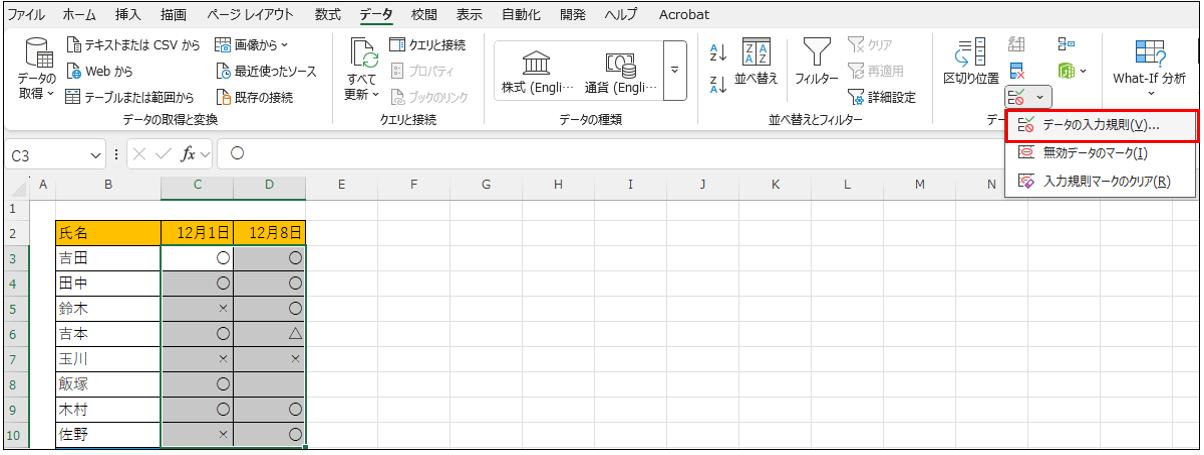Open the 並べ替え sort dialog
The height and width of the screenshot is (455, 1204).
755,62
